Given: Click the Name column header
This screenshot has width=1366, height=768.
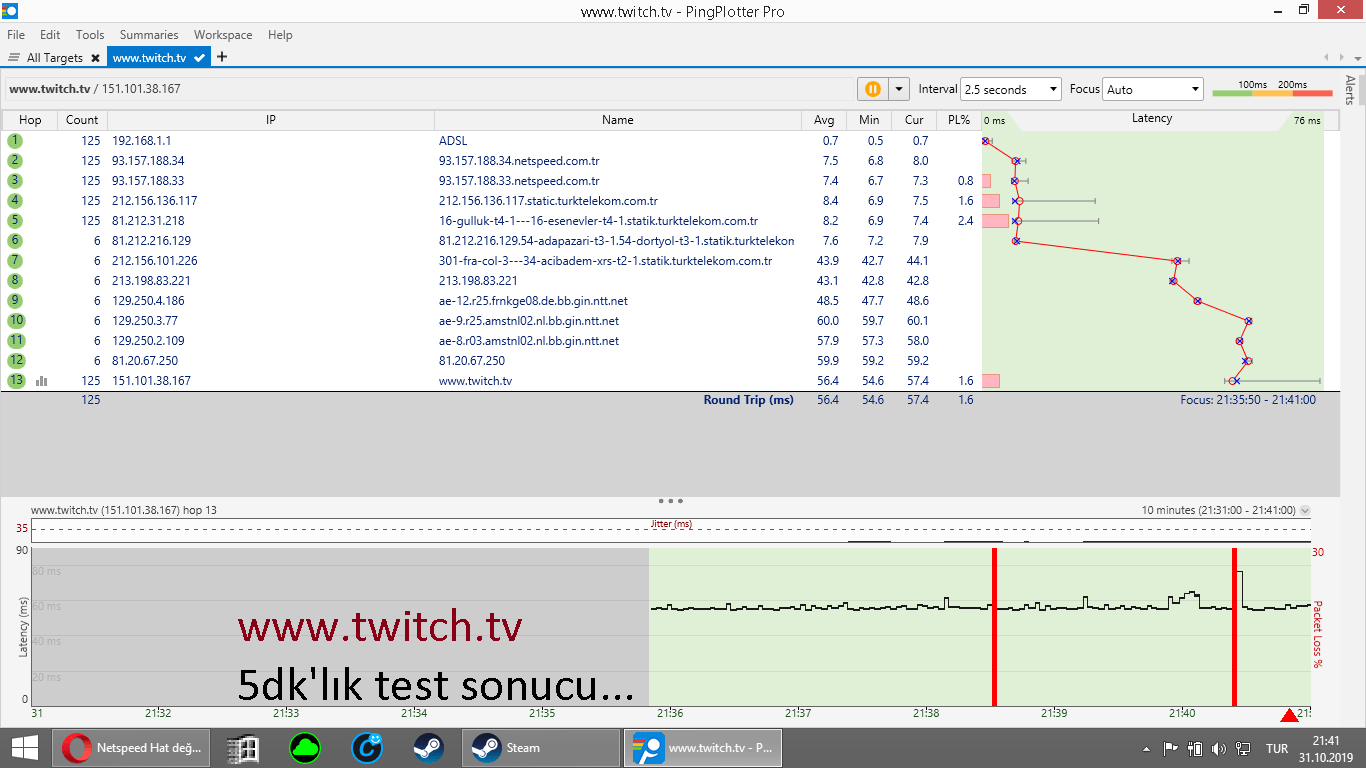Looking at the screenshot, I should (618, 120).
